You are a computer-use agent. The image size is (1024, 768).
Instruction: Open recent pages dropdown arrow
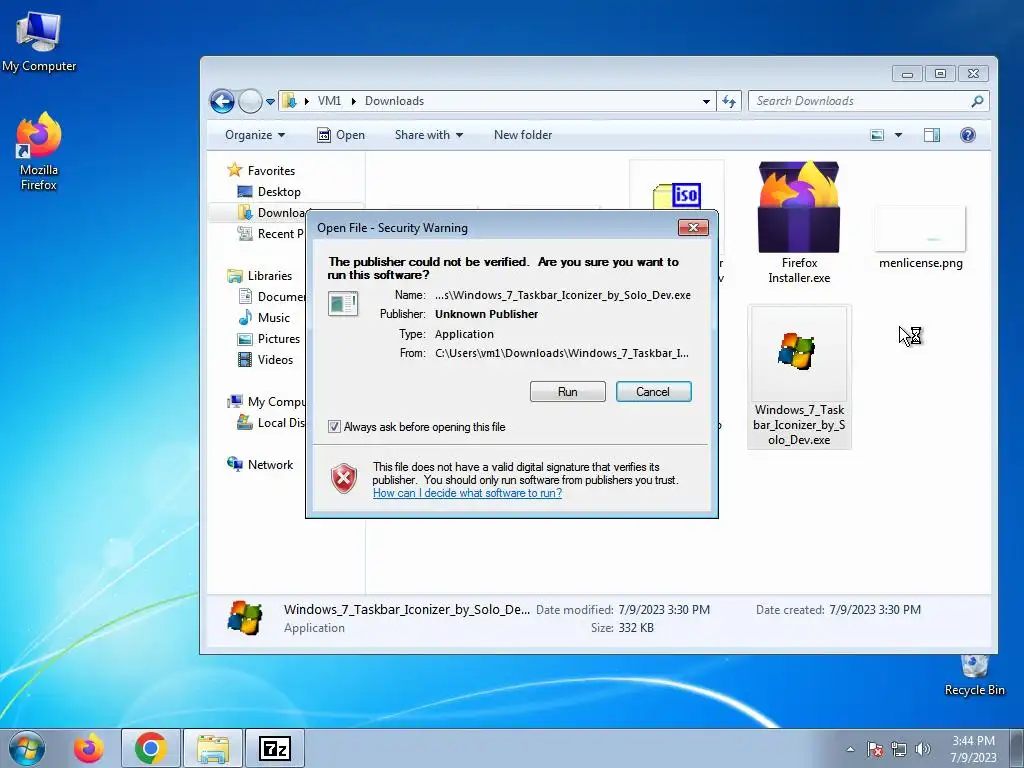[270, 102]
